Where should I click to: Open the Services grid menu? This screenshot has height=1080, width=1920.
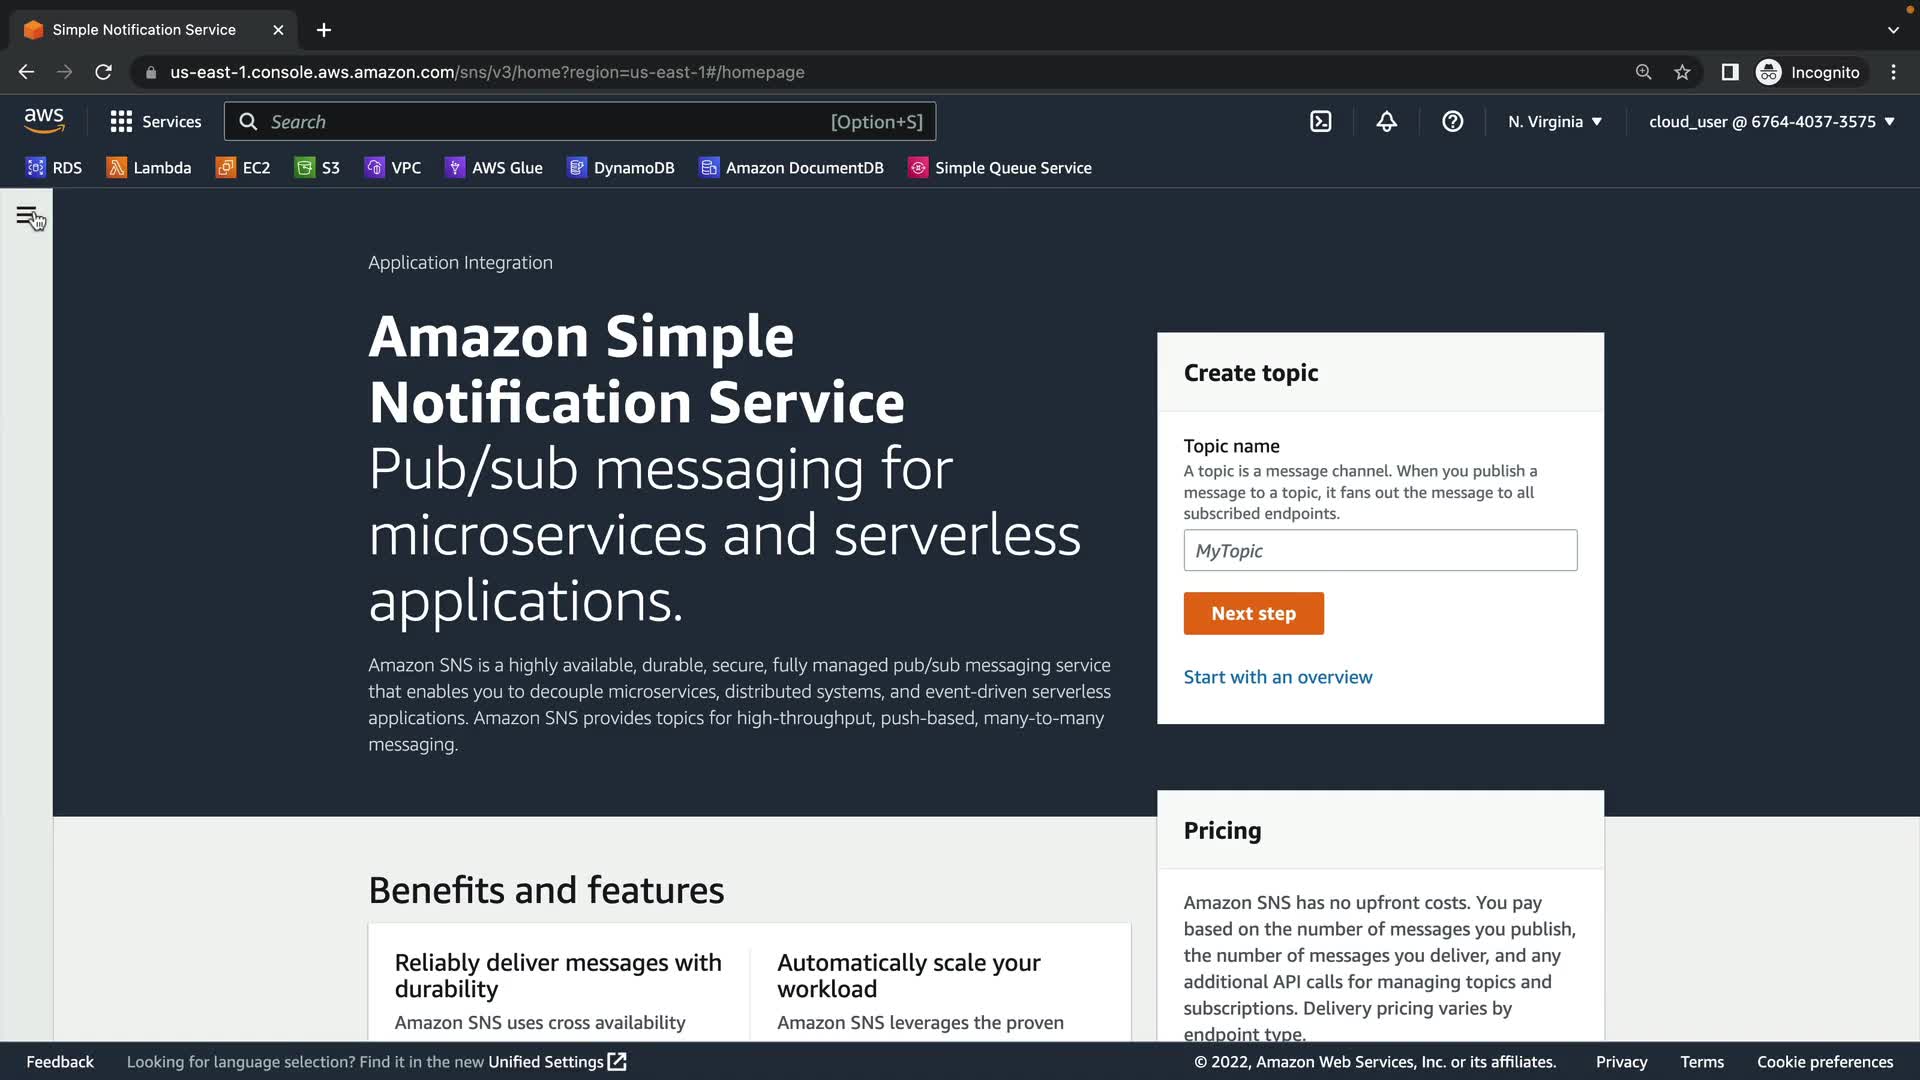click(x=155, y=122)
